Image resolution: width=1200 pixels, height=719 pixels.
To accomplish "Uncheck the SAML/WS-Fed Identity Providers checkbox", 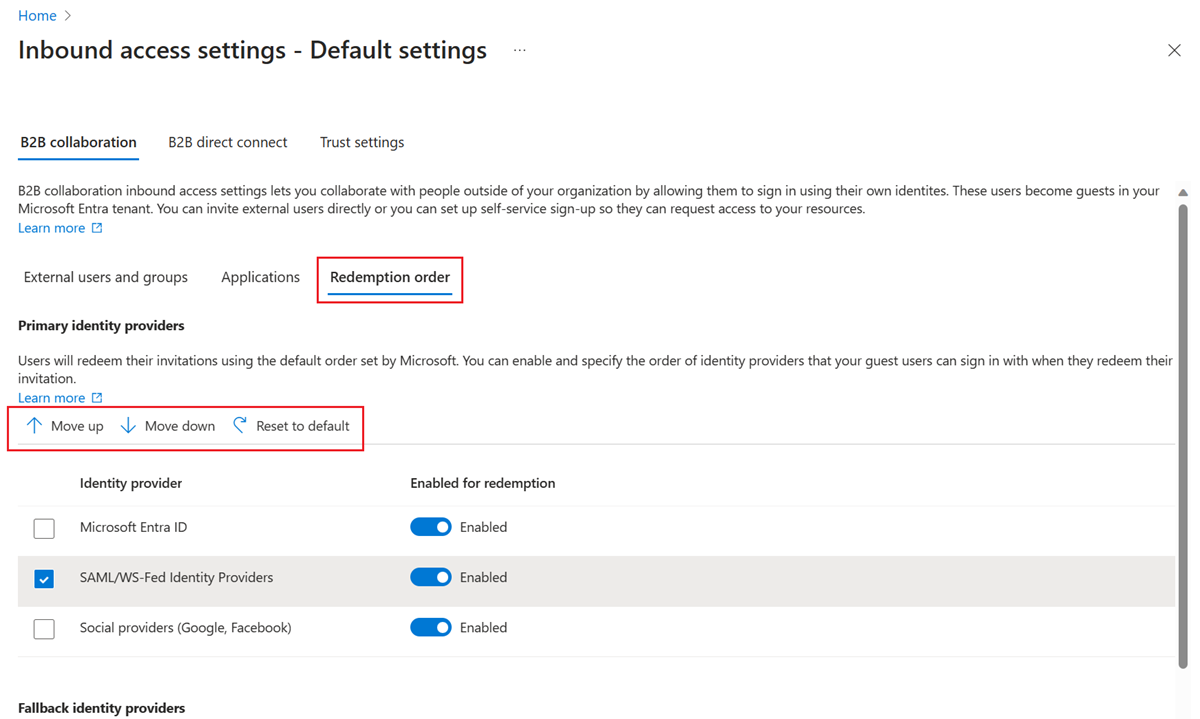I will pos(44,578).
